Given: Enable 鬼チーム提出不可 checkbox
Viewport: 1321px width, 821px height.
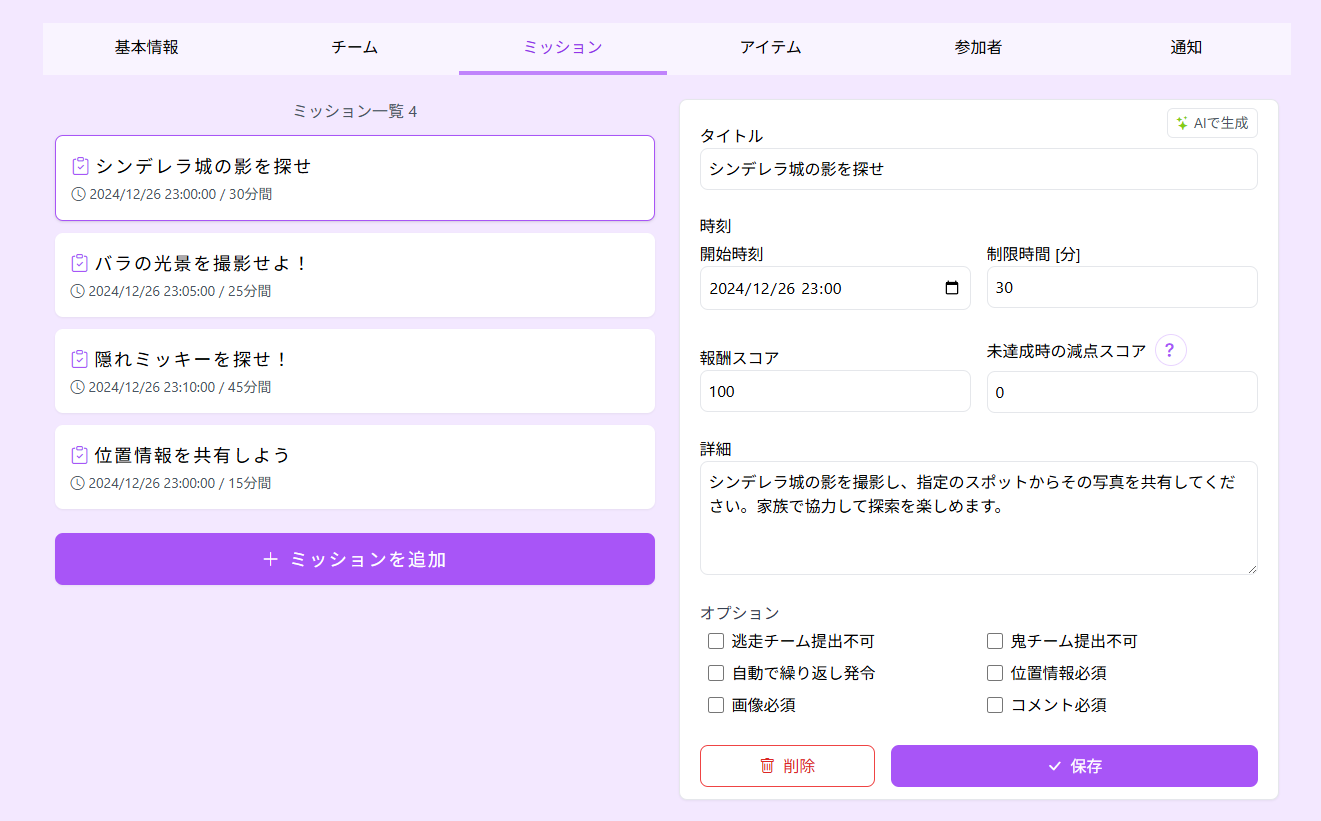Looking at the screenshot, I should [995, 641].
